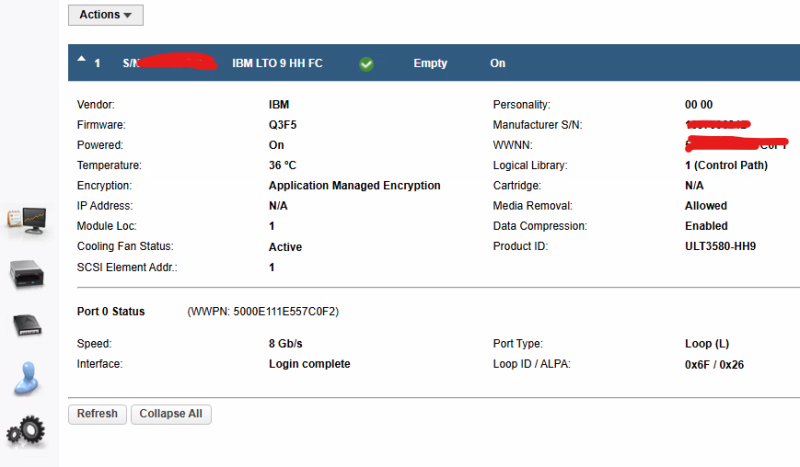Select Application Managed Encryption value
Screen dimensions: 800x467
355,186
